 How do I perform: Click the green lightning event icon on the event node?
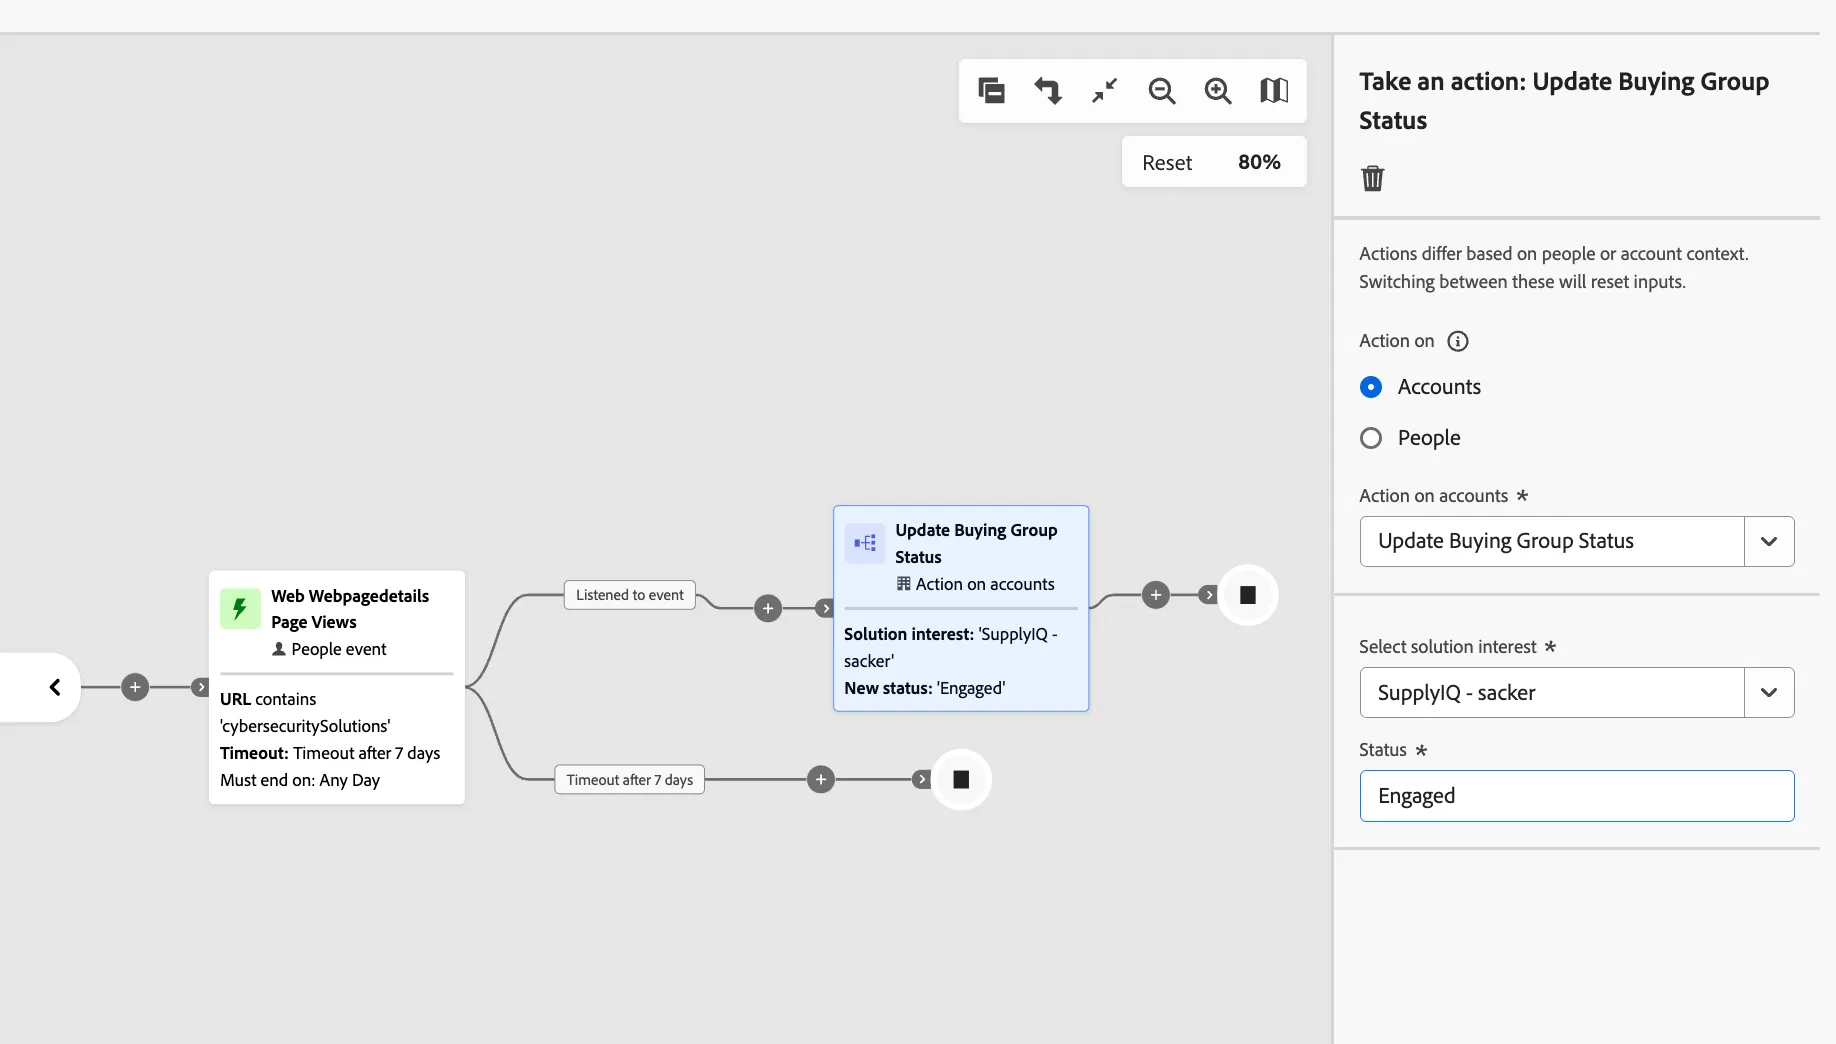pos(240,608)
